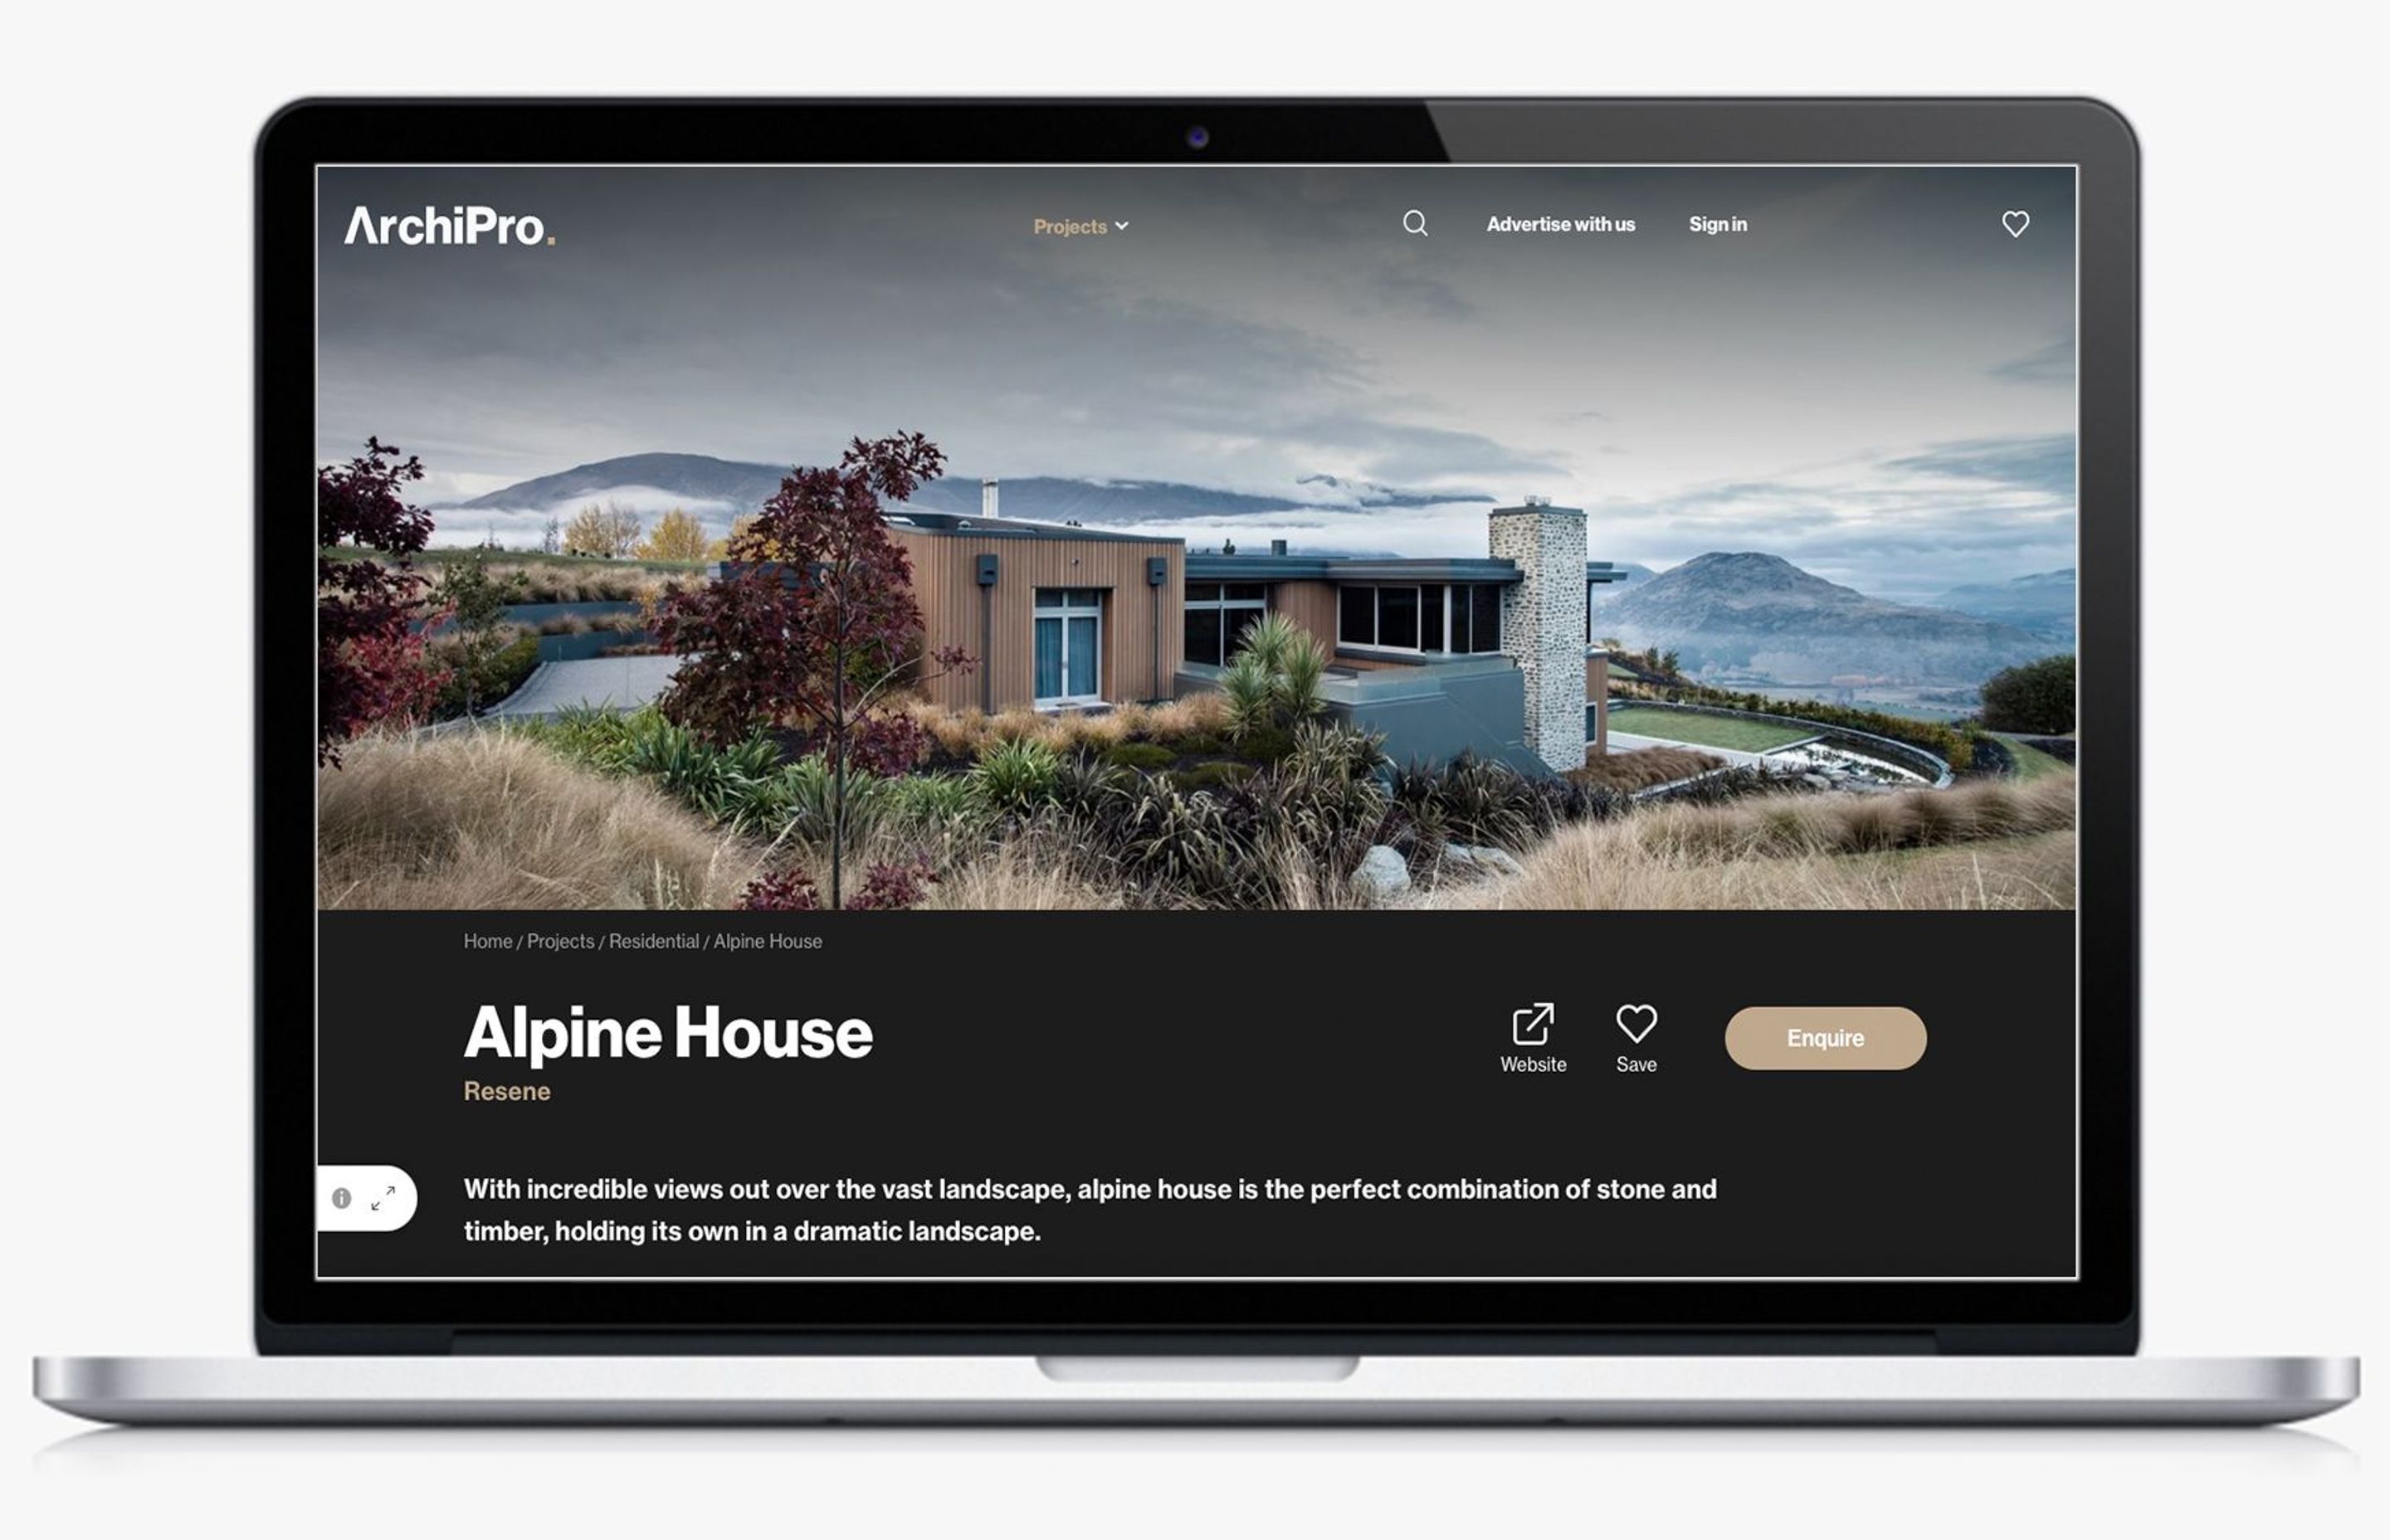
Task: Click the 'Sign in' link in the navbar
Action: (x=1718, y=225)
